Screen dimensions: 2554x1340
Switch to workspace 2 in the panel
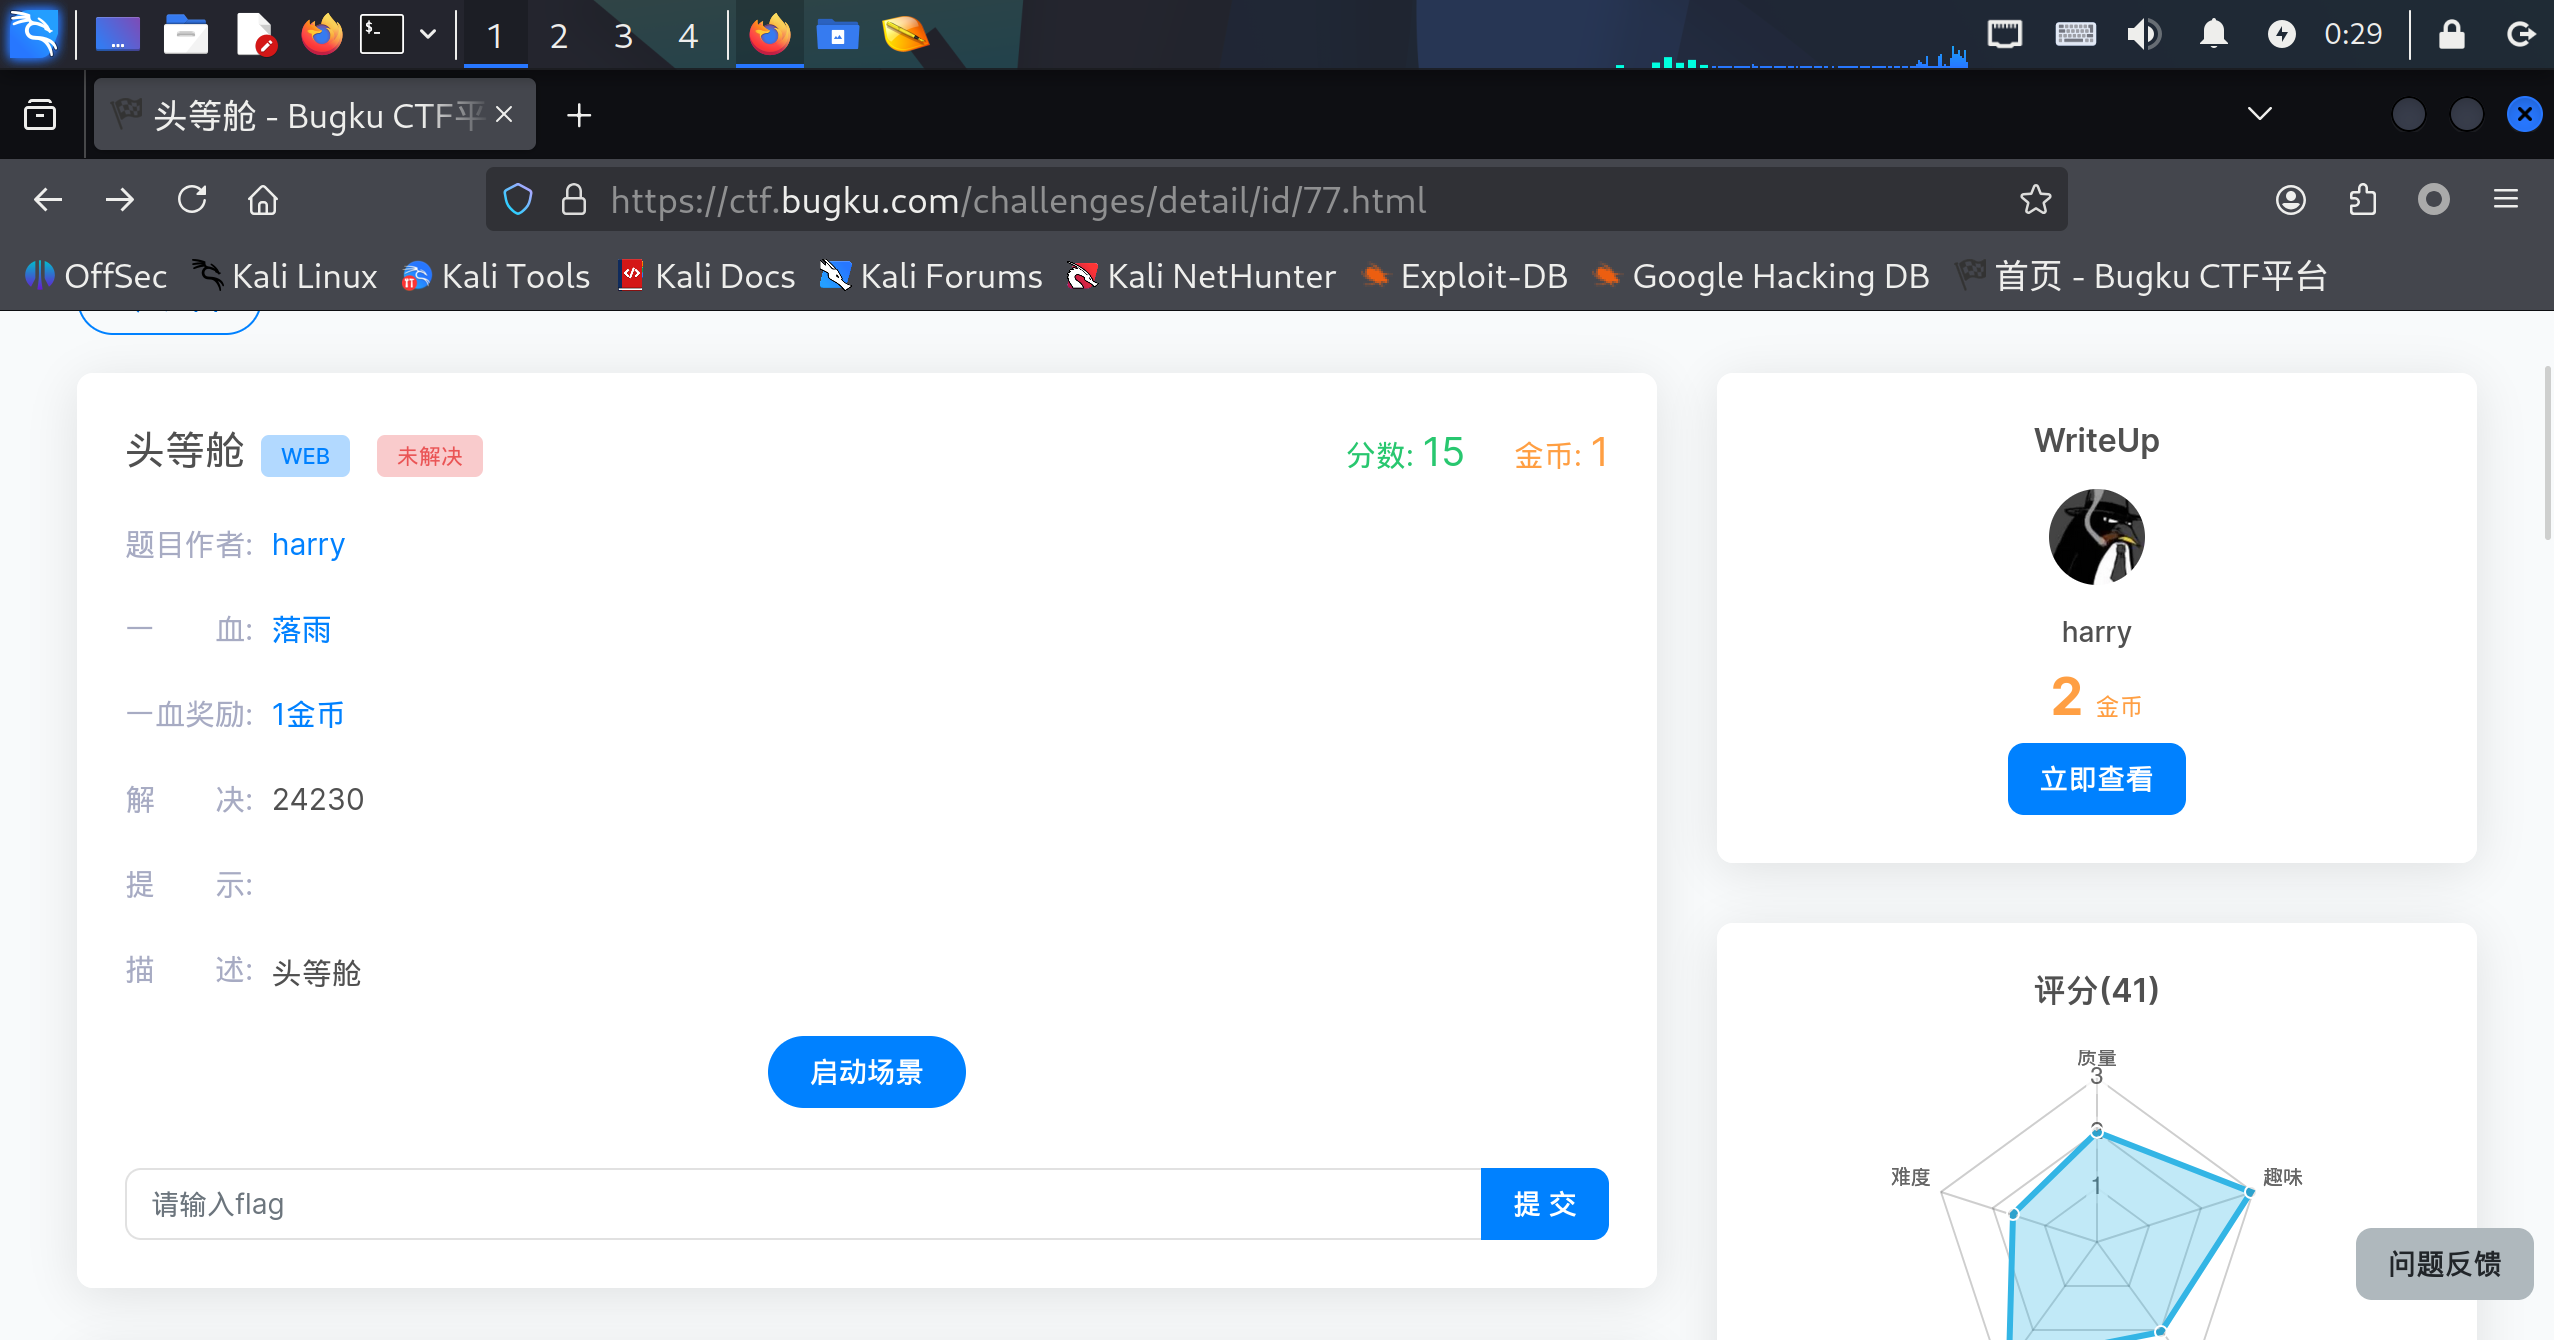[x=558, y=36]
